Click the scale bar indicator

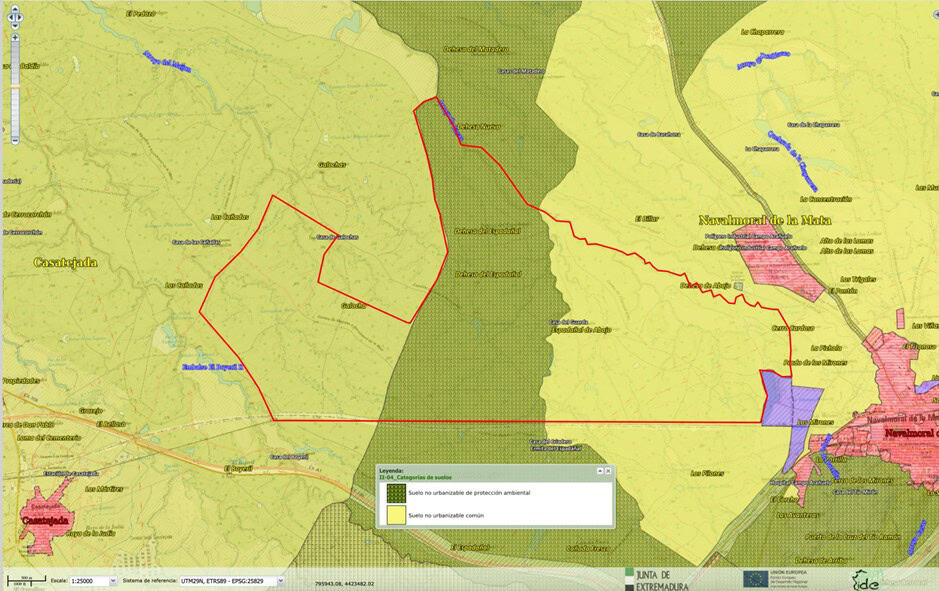[26, 580]
